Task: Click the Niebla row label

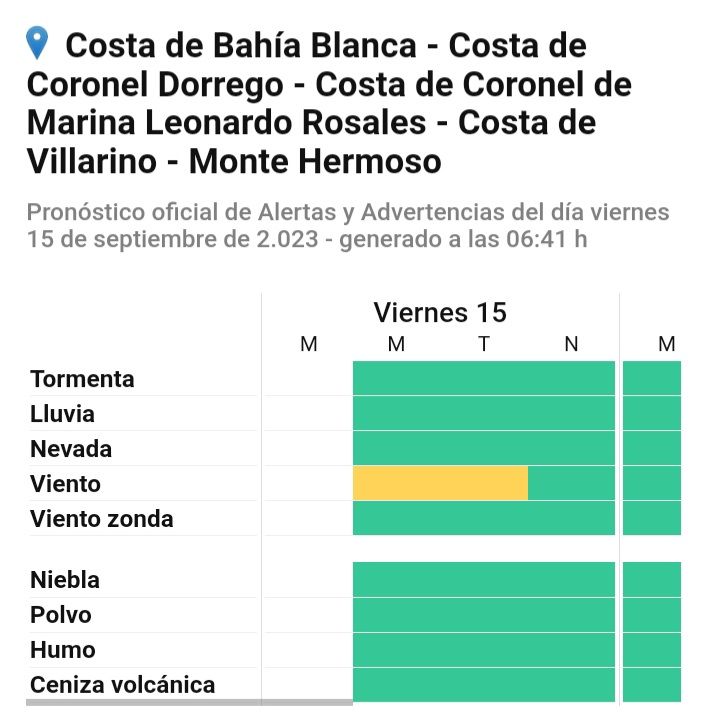Action: (65, 580)
